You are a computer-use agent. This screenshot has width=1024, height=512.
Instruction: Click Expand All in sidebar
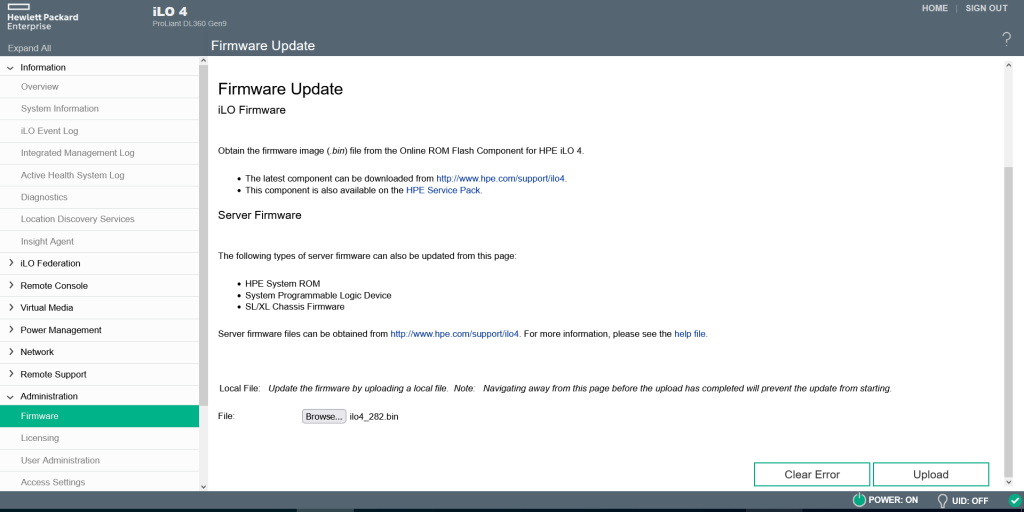tap(29, 48)
